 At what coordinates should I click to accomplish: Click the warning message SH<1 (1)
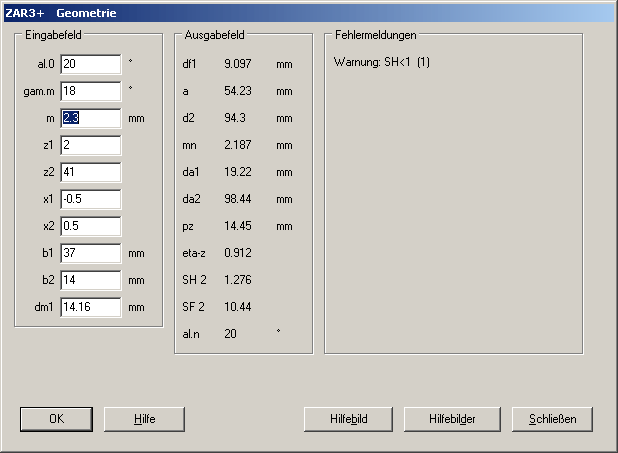381,64
